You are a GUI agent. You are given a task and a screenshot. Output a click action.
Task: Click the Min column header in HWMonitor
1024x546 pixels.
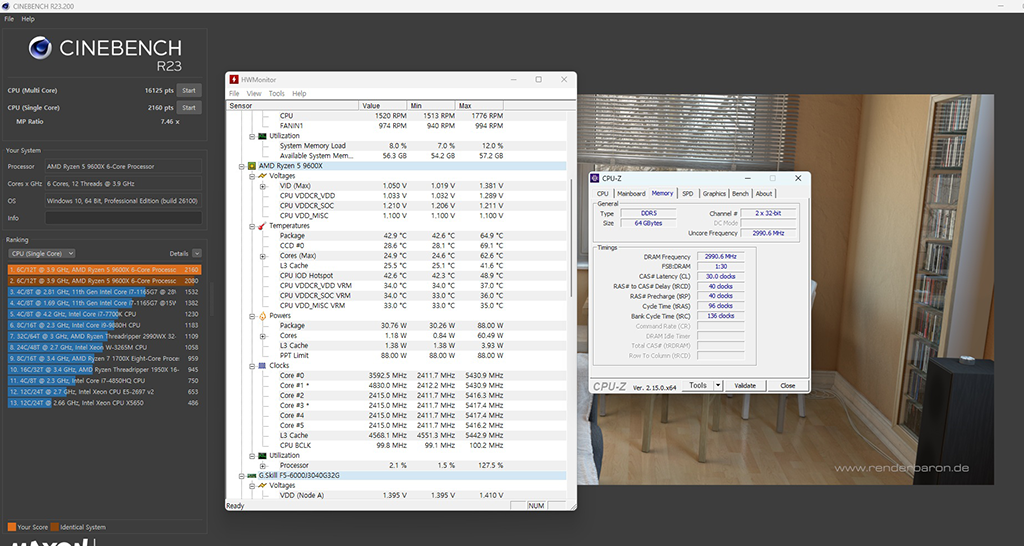click(431, 105)
